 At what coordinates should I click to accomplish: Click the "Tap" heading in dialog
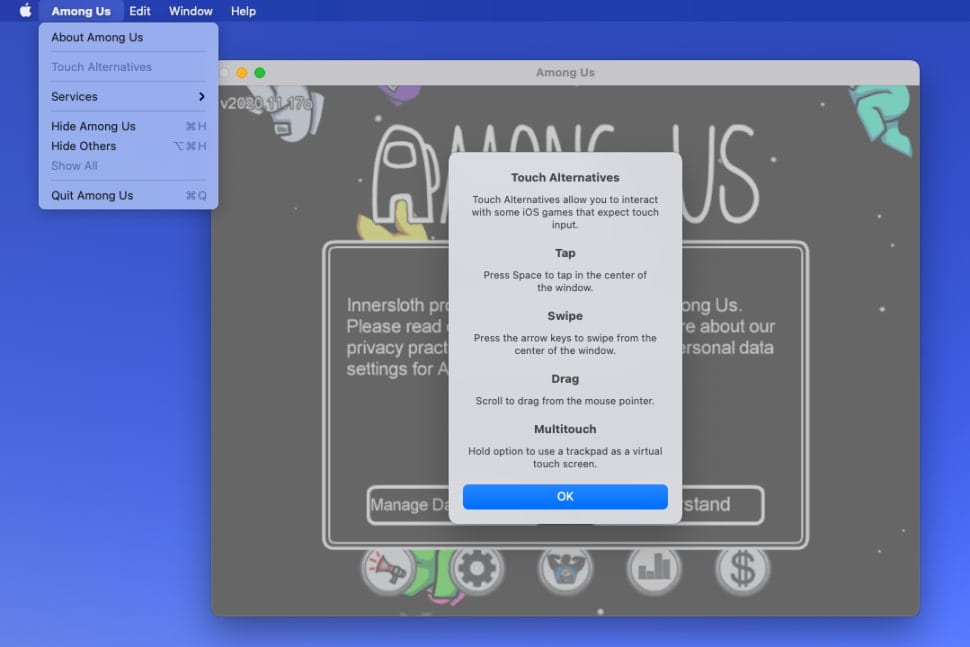565,253
